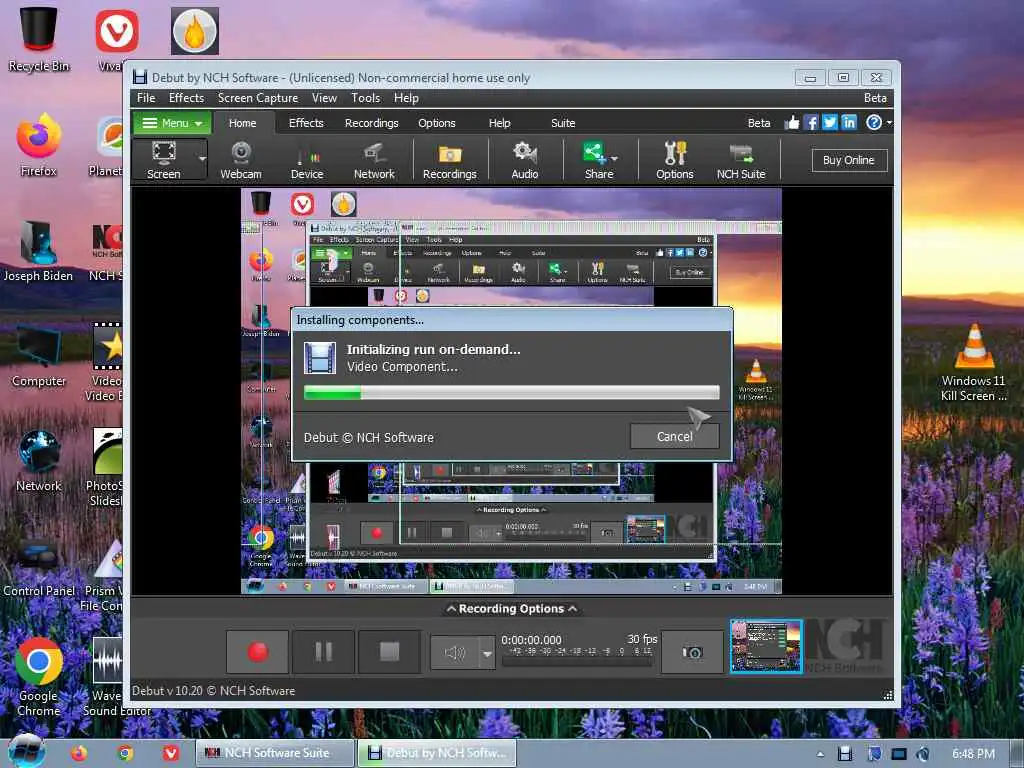Switch to the Help ribbon tab

(x=500, y=123)
